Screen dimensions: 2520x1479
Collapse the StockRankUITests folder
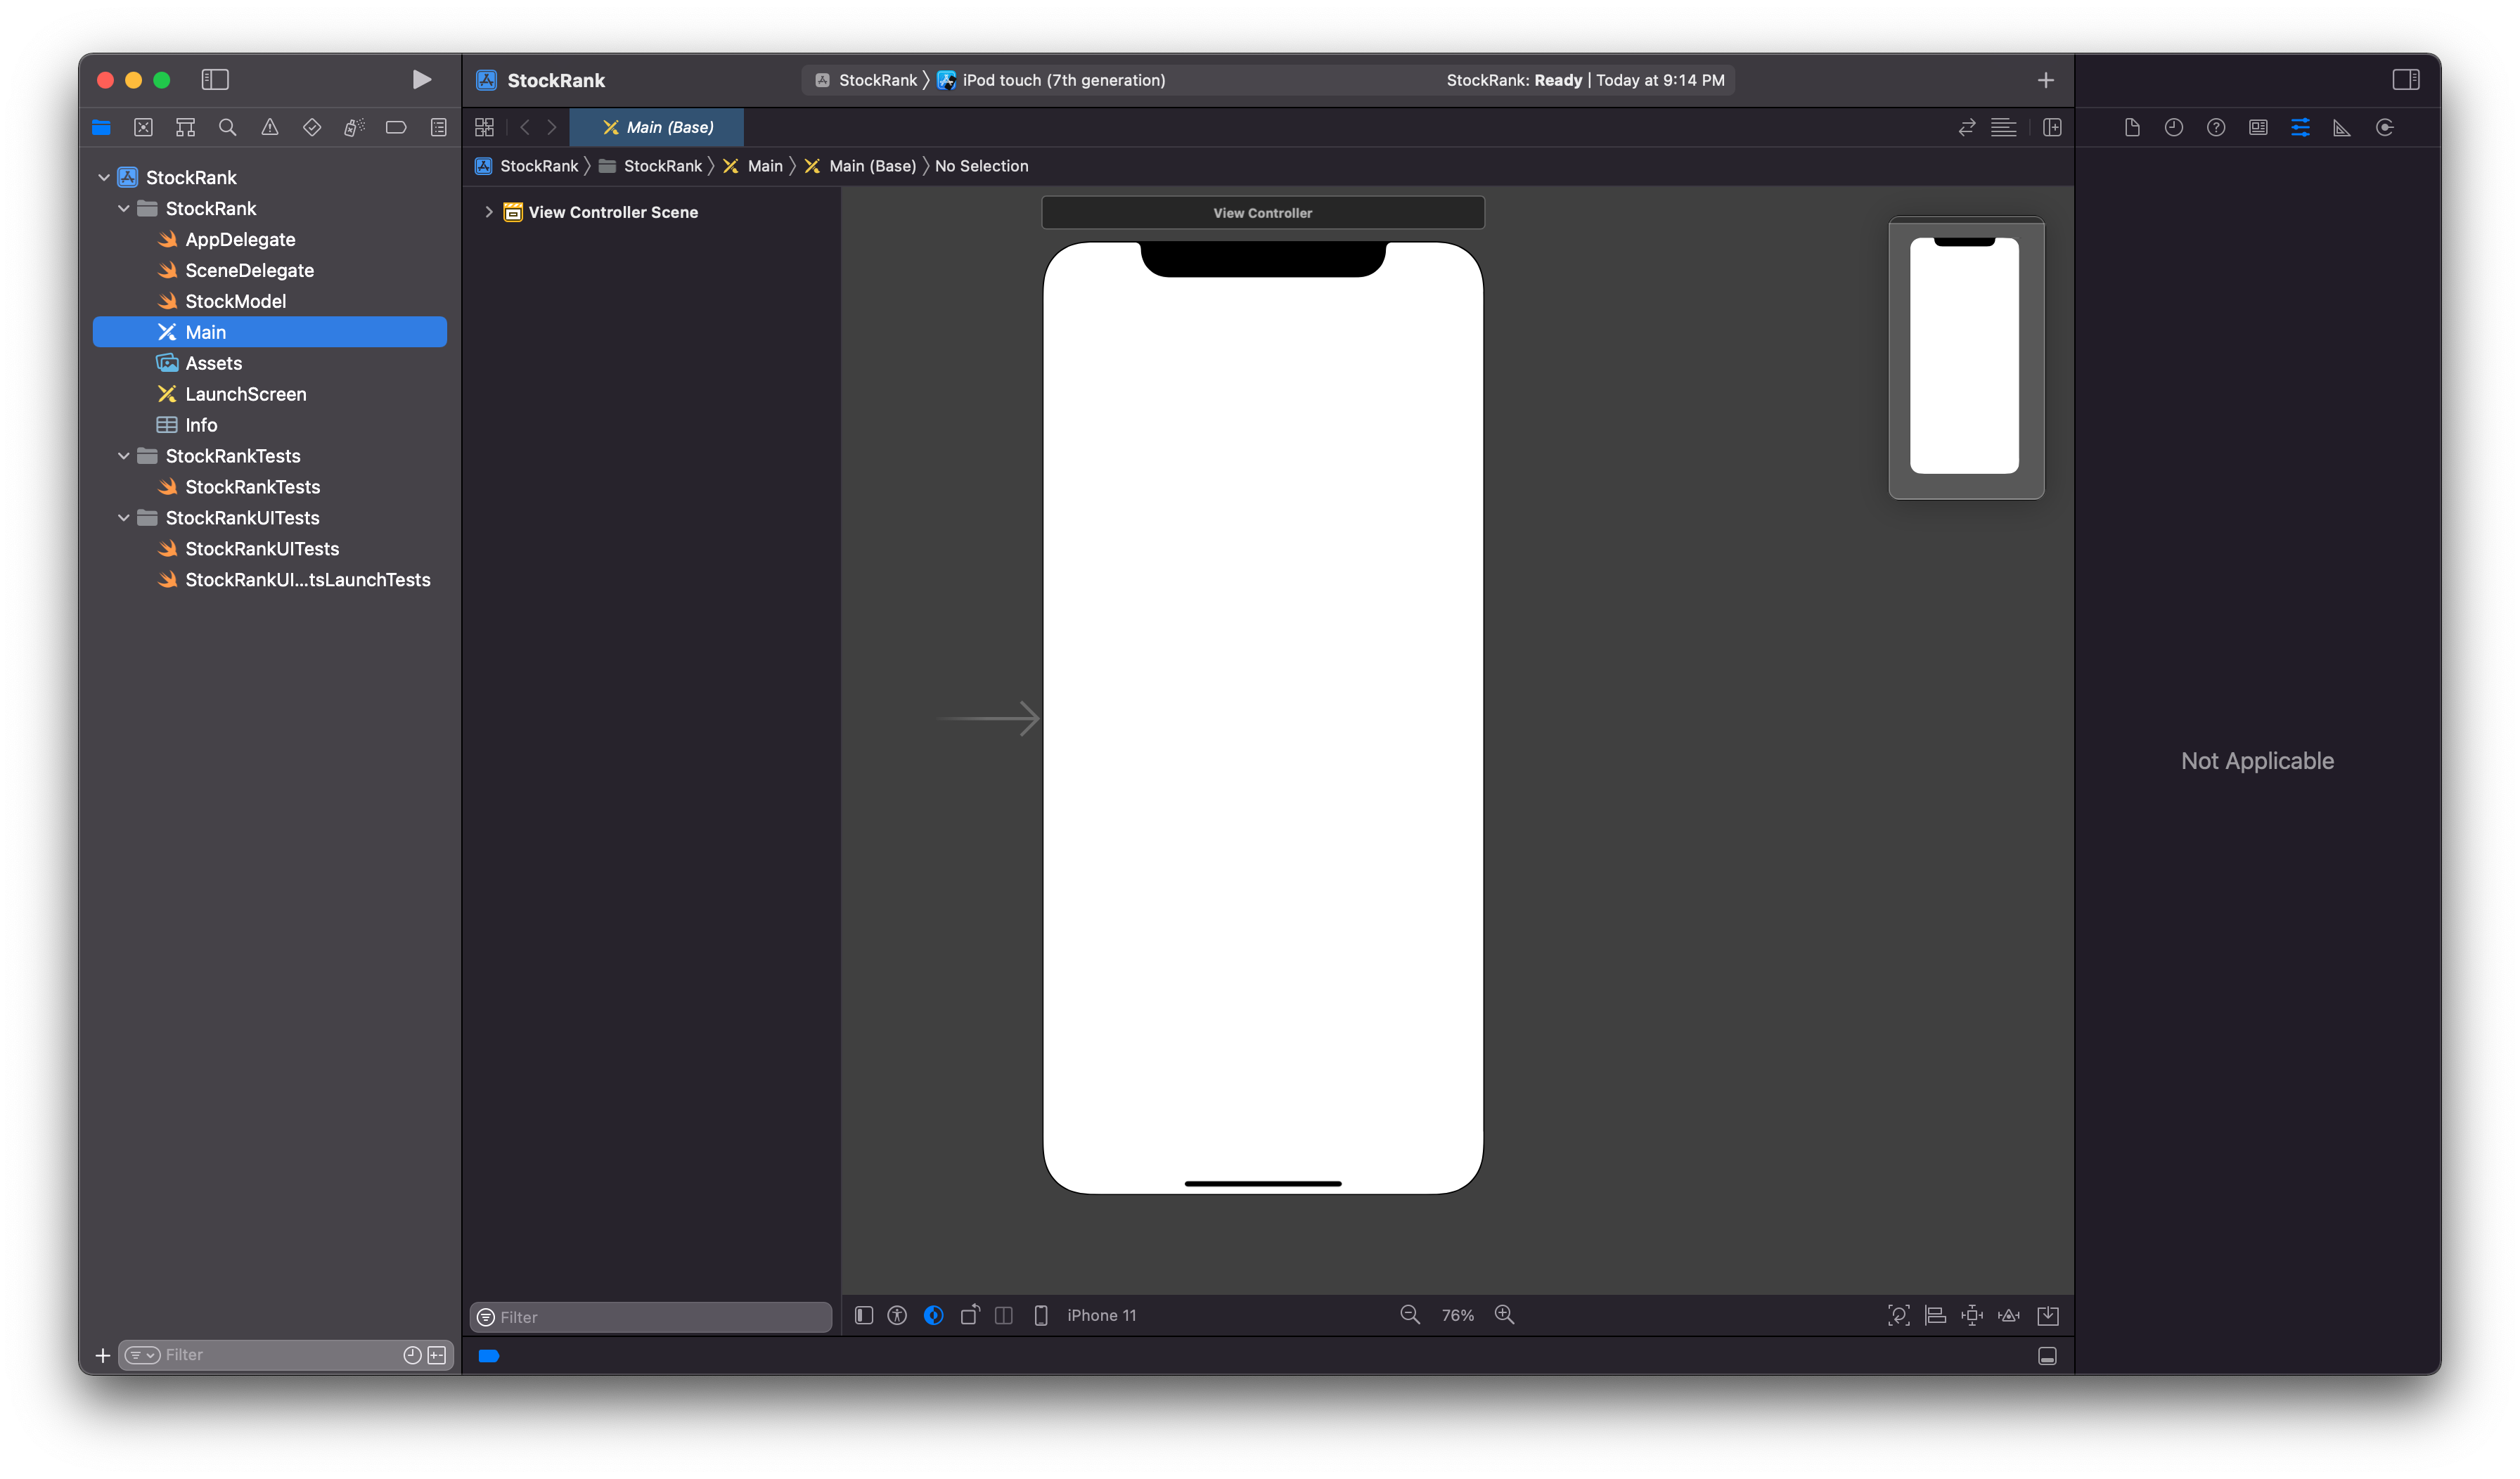(124, 518)
